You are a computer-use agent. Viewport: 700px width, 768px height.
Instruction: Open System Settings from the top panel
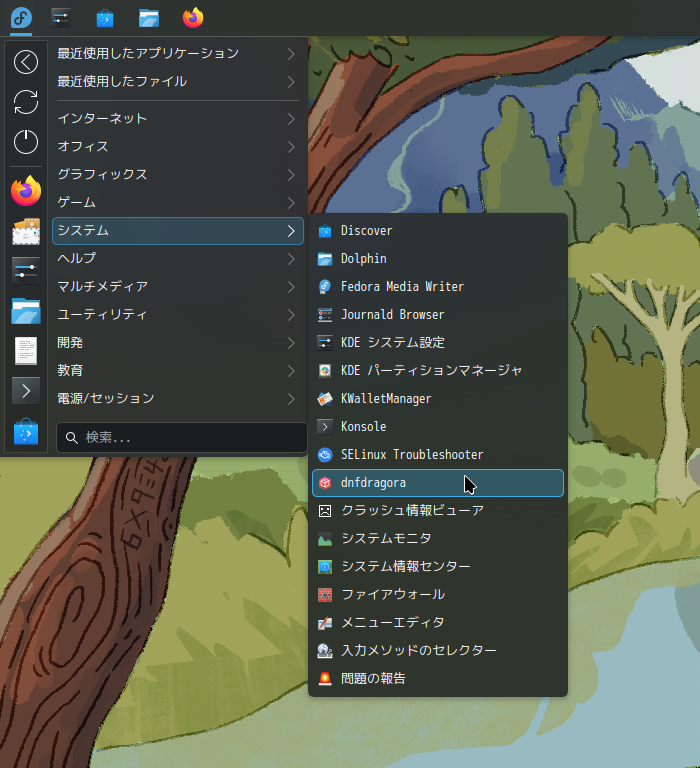[61, 18]
